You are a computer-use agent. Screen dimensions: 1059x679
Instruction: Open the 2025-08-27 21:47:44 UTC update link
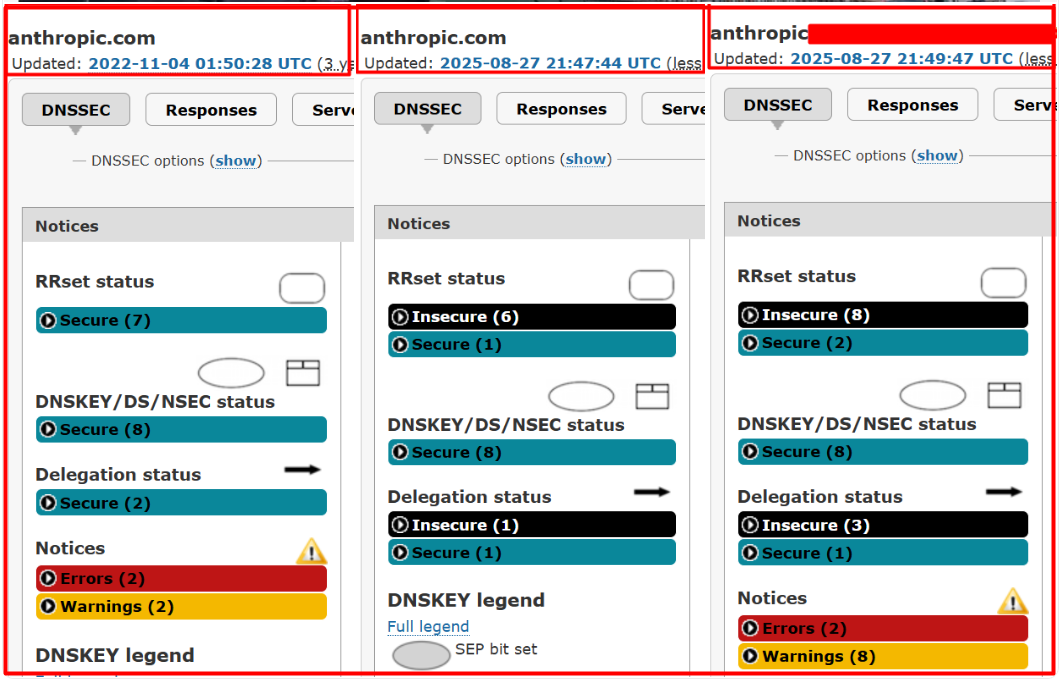550,64
